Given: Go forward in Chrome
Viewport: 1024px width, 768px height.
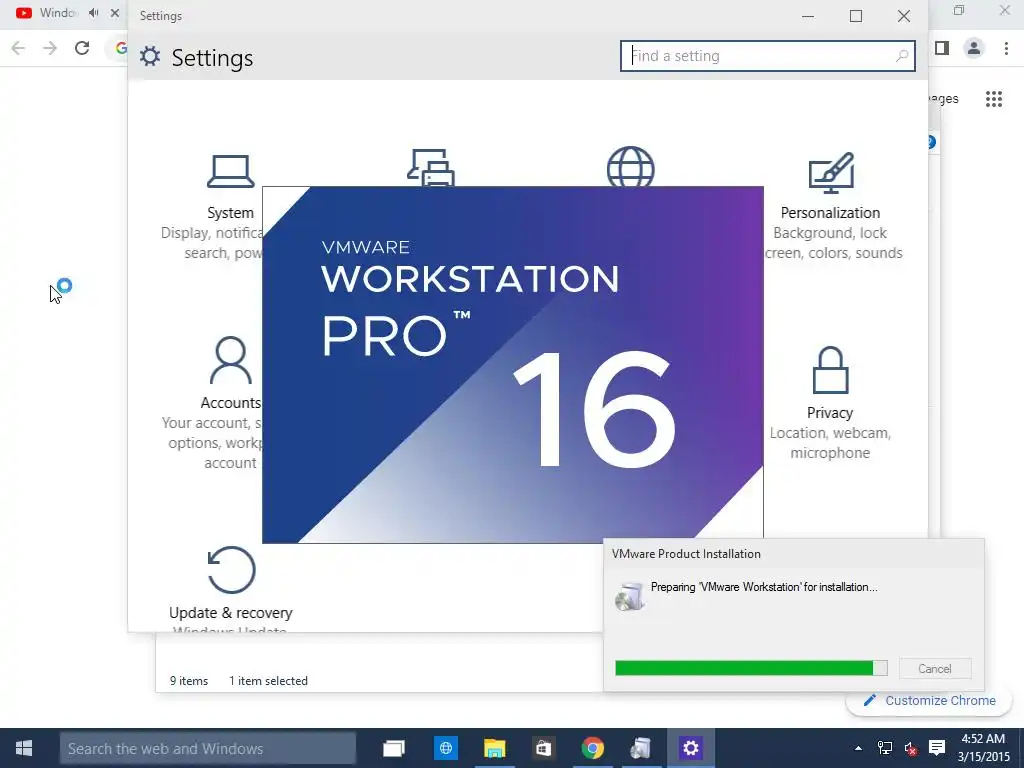Looking at the screenshot, I should coord(50,48).
